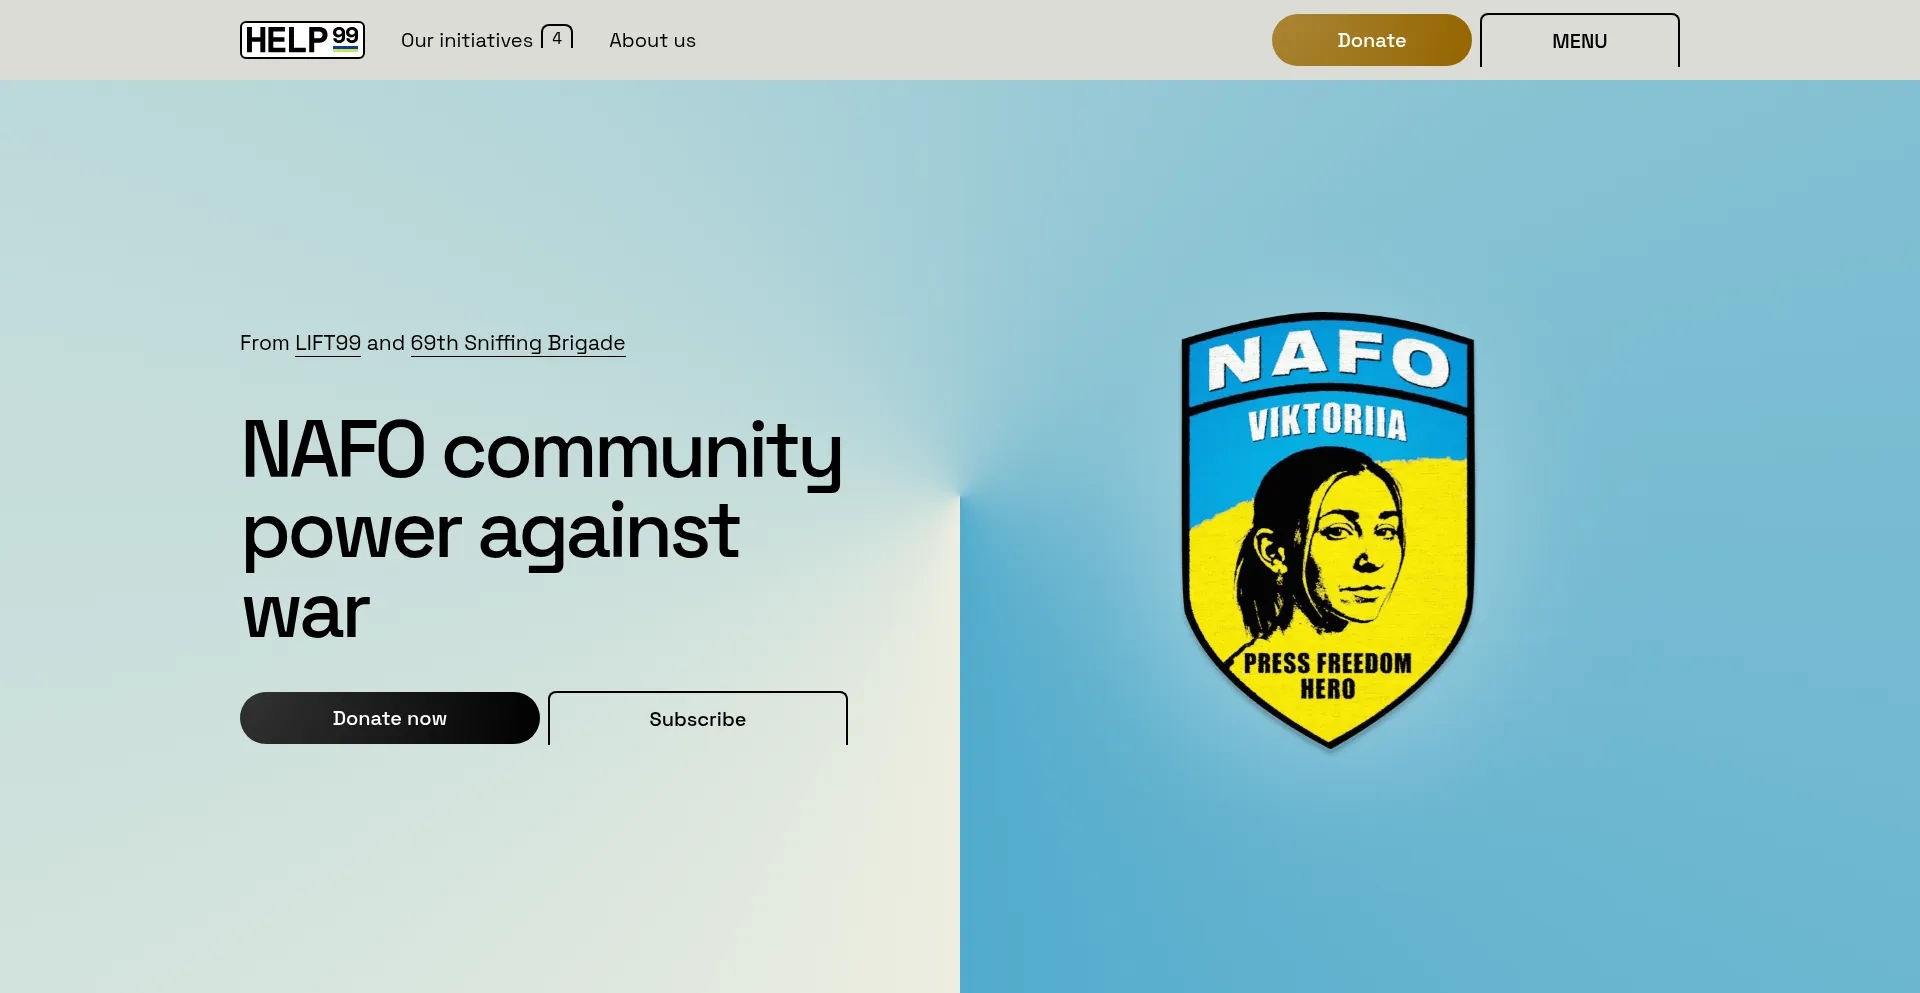Click the NAFO lettering atop the patch

pos(1328,358)
